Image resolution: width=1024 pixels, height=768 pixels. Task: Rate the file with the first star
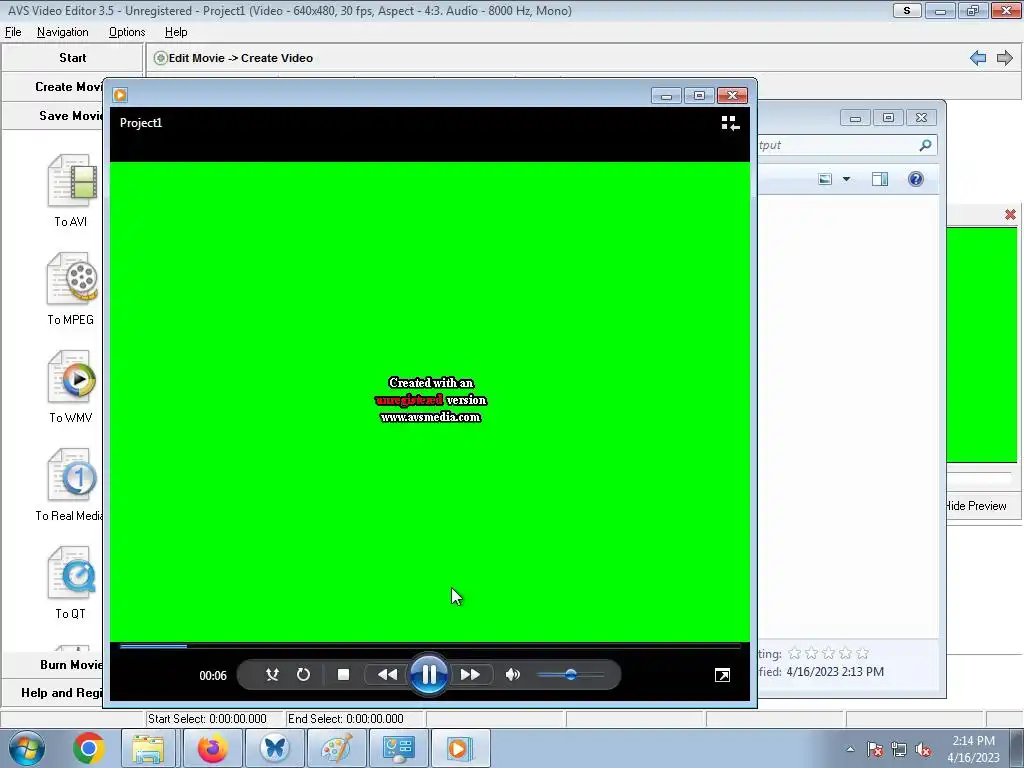pyautogui.click(x=795, y=653)
